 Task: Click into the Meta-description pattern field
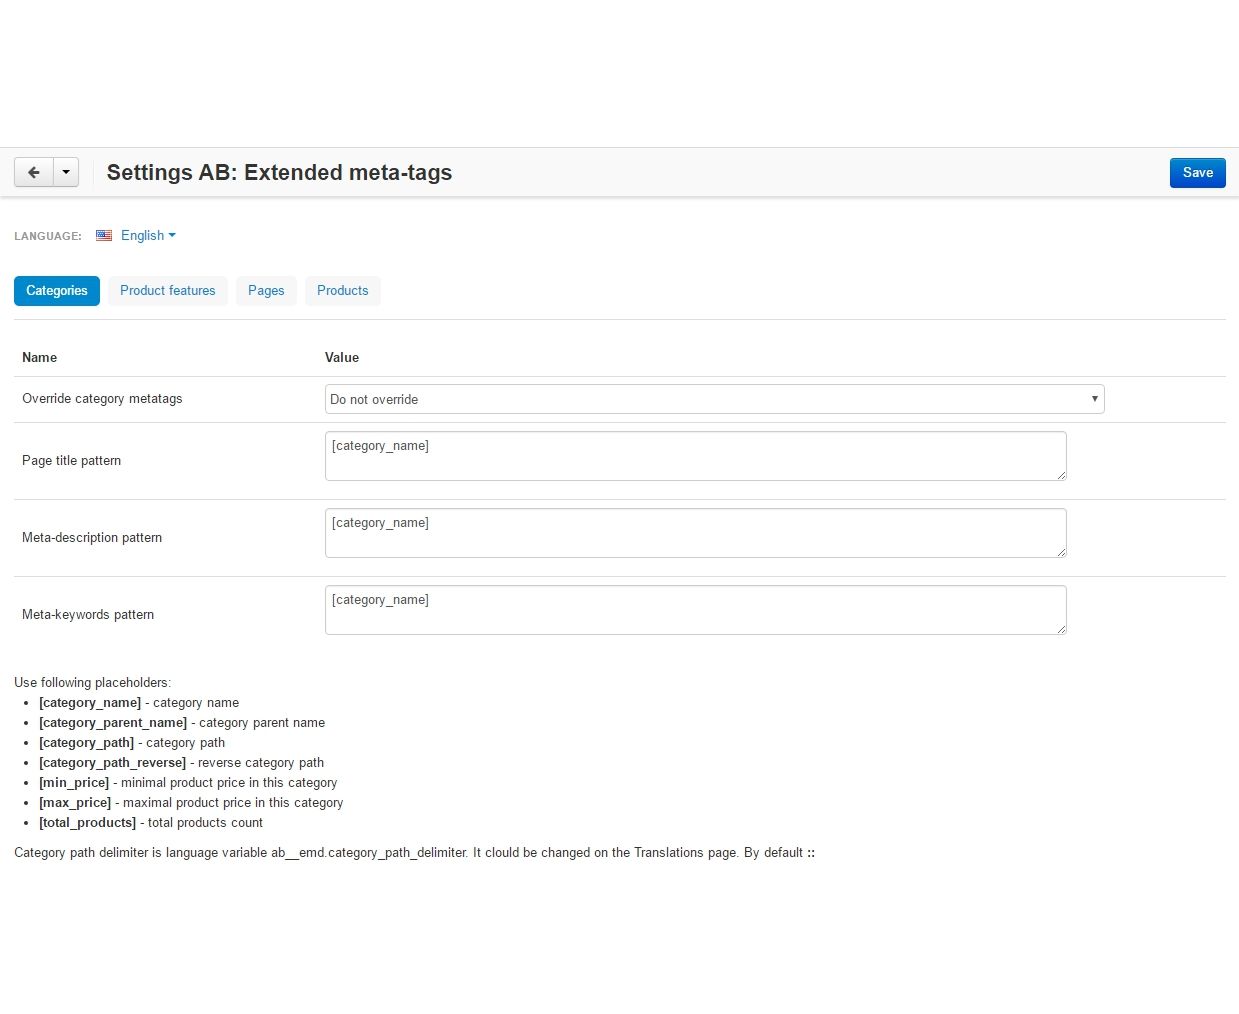pyautogui.click(x=695, y=533)
